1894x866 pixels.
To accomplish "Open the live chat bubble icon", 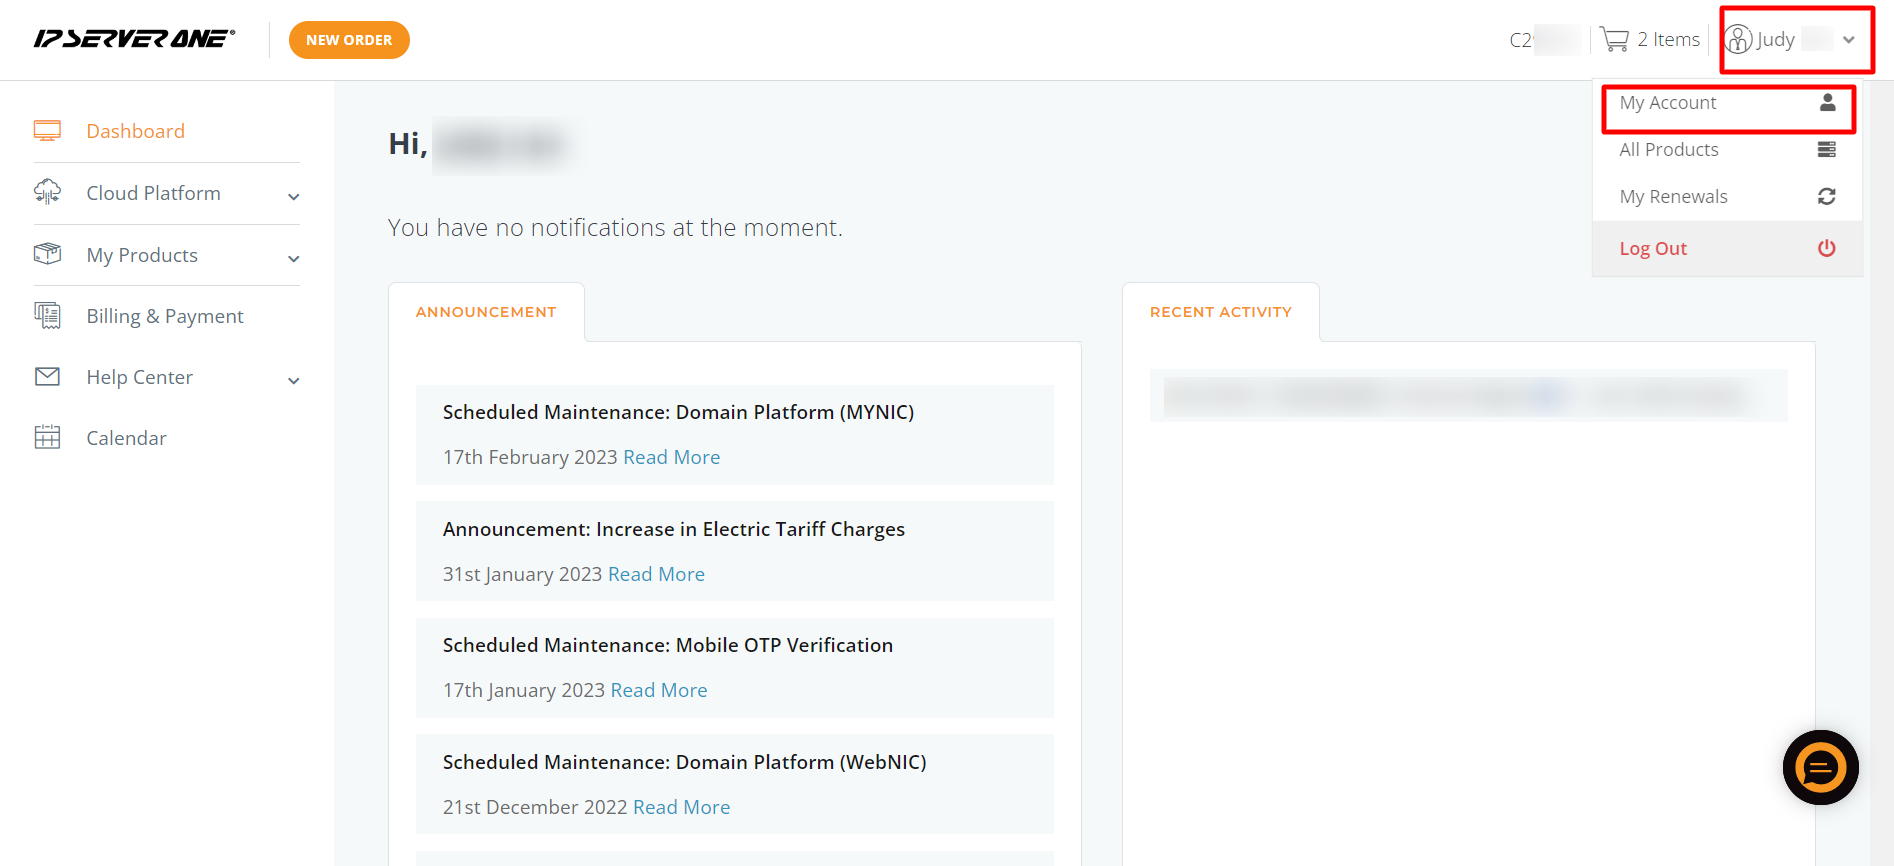I will (1820, 768).
